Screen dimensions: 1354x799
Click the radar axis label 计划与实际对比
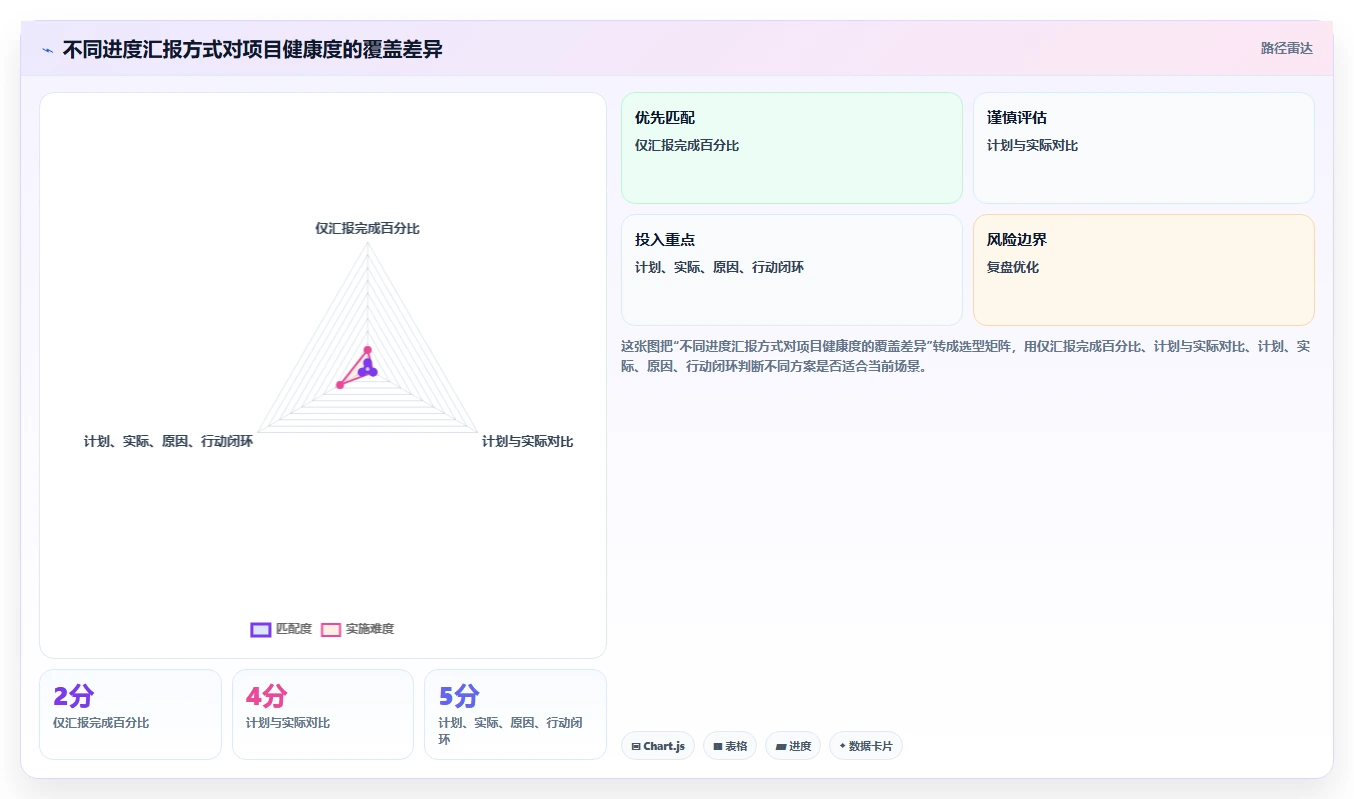coord(528,441)
